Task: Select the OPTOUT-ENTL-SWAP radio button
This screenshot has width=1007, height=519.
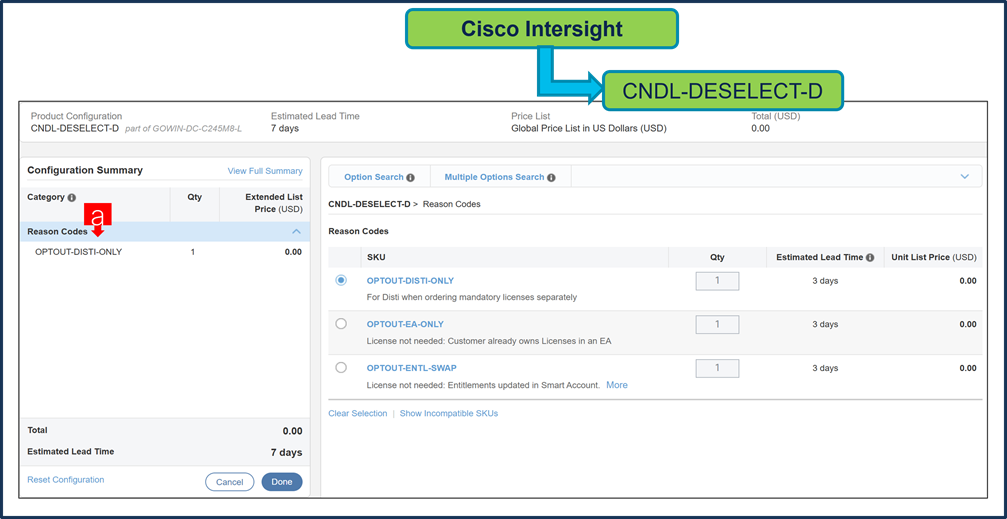Action: pos(341,367)
